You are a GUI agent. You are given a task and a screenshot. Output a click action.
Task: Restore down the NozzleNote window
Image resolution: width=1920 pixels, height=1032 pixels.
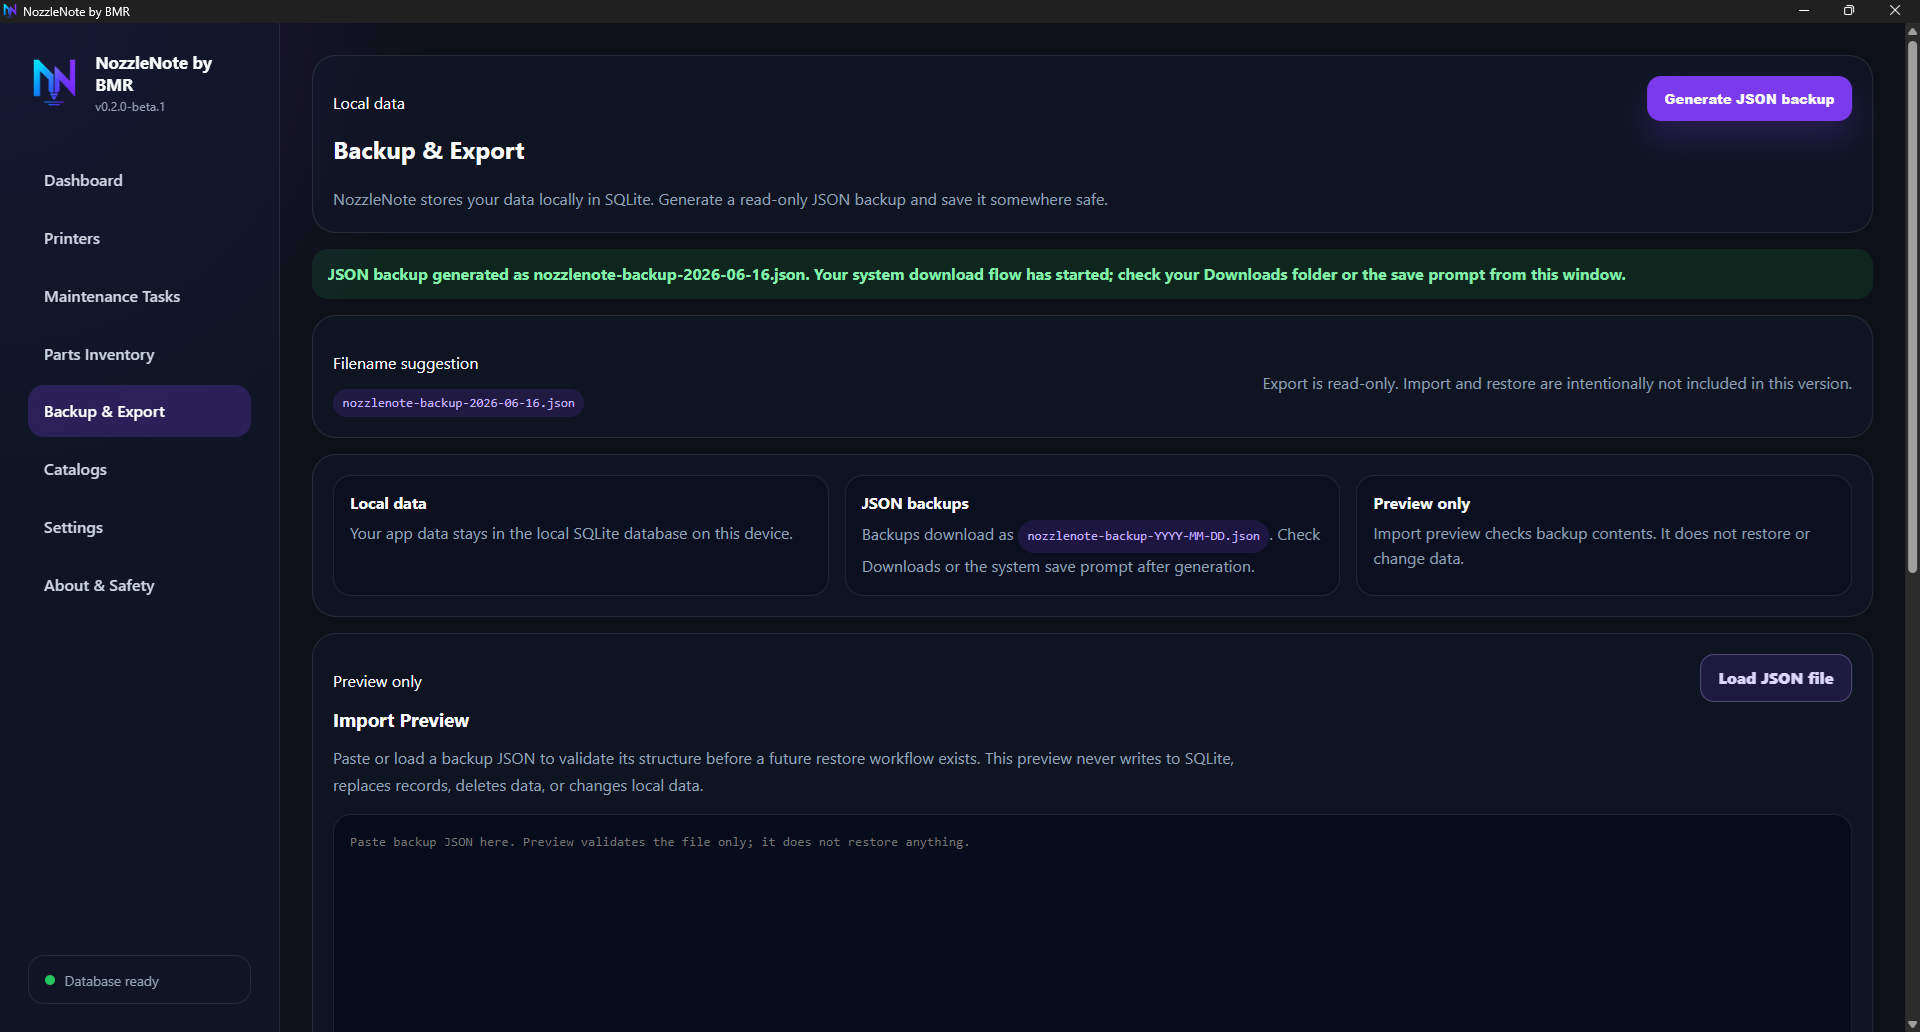click(1849, 11)
